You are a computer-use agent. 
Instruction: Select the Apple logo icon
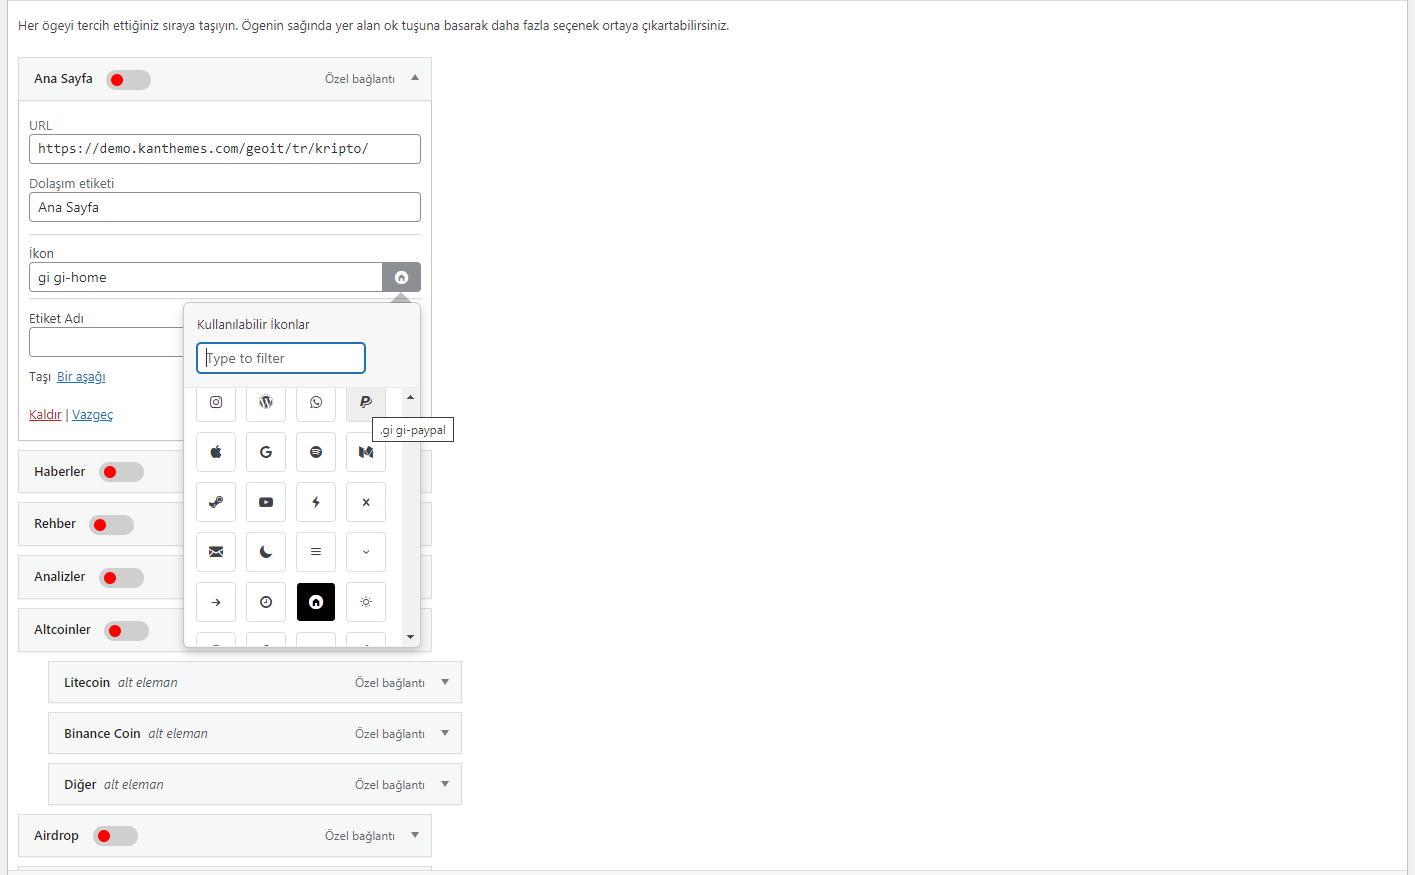point(216,452)
